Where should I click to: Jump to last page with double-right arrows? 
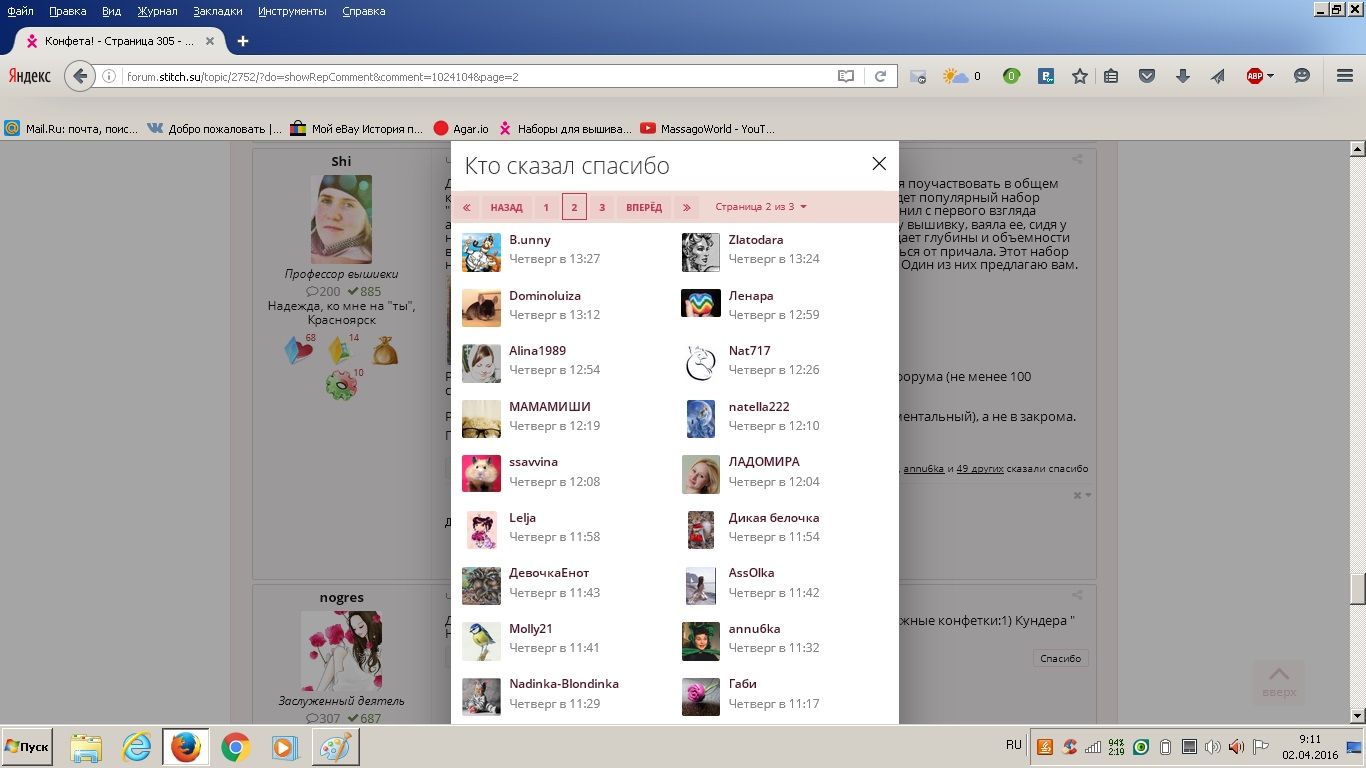[686, 208]
